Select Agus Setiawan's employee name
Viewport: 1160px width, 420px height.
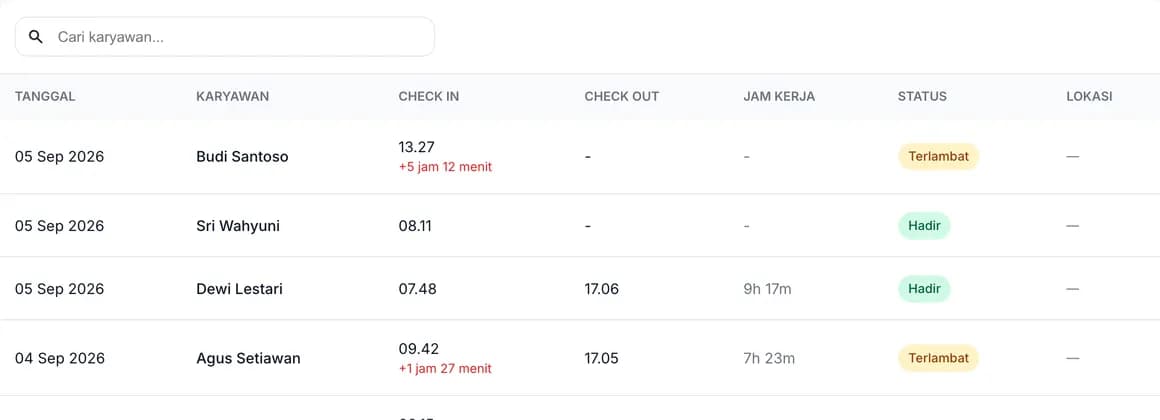[x=248, y=359]
